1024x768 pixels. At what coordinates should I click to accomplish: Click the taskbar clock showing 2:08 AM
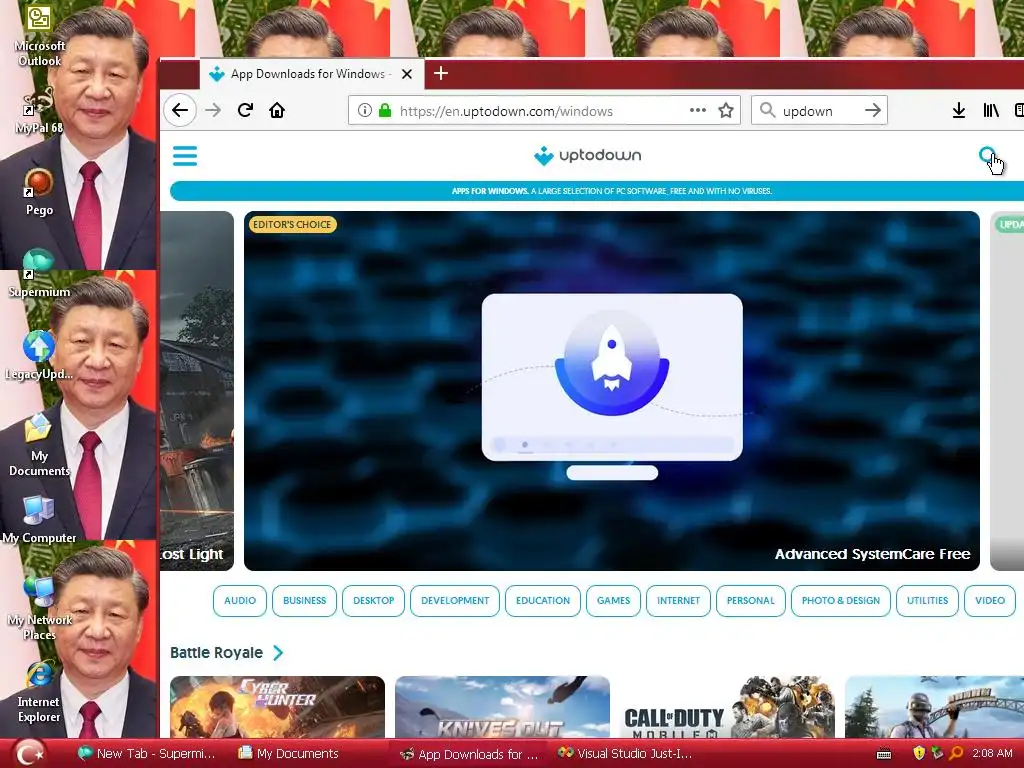click(x=992, y=754)
